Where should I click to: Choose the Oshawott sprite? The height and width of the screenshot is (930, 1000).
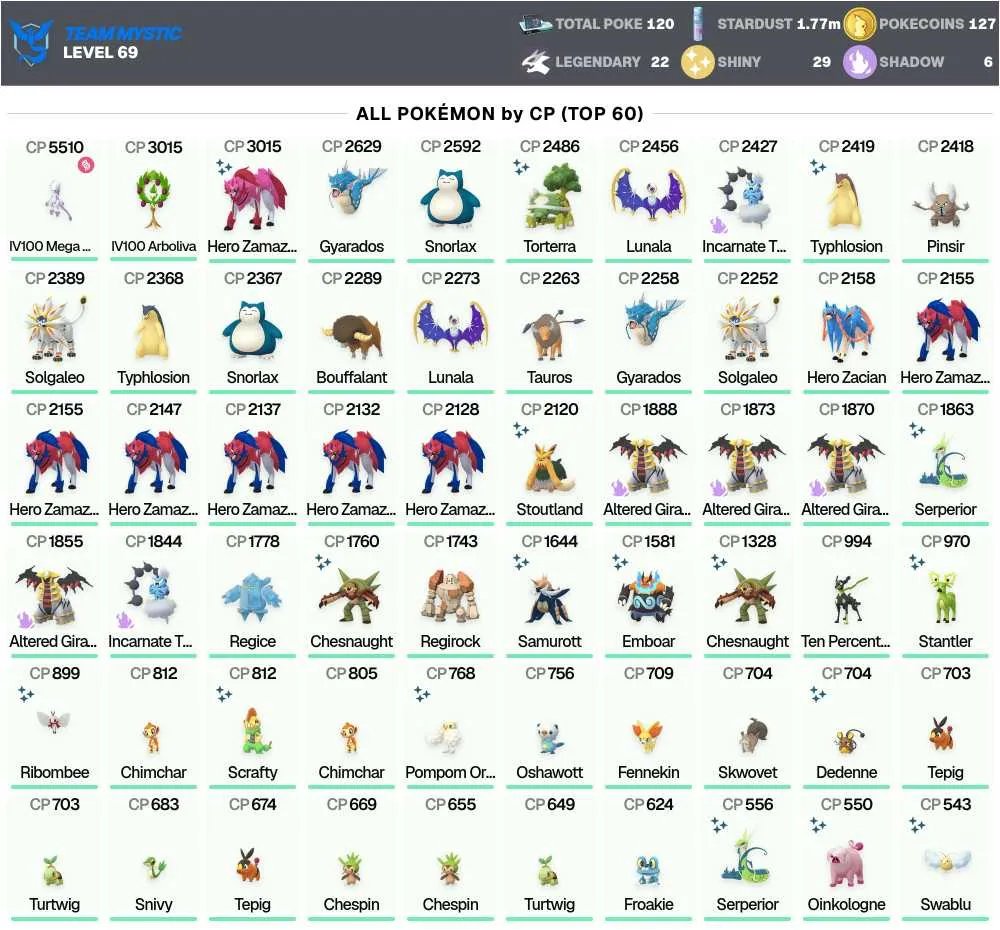point(549,738)
